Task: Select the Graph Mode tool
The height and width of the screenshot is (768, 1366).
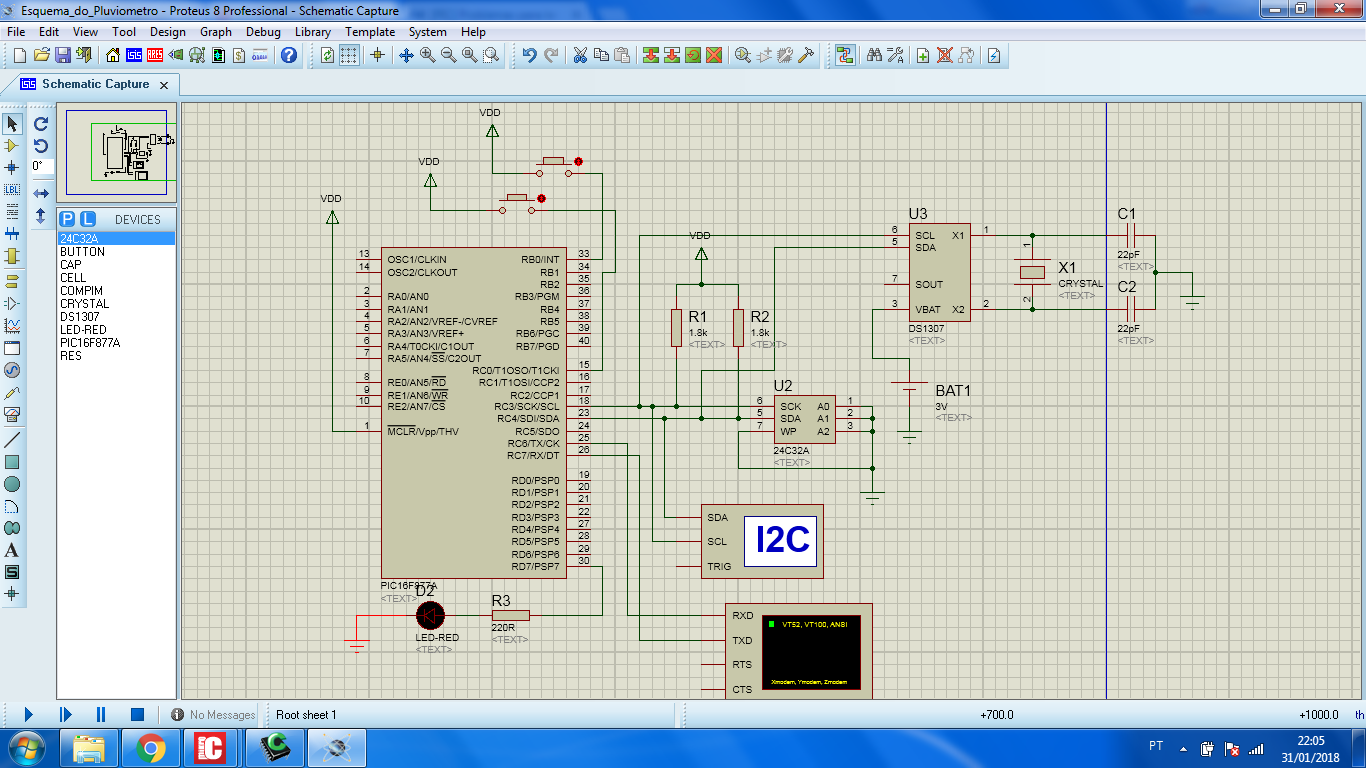Action: [x=12, y=326]
